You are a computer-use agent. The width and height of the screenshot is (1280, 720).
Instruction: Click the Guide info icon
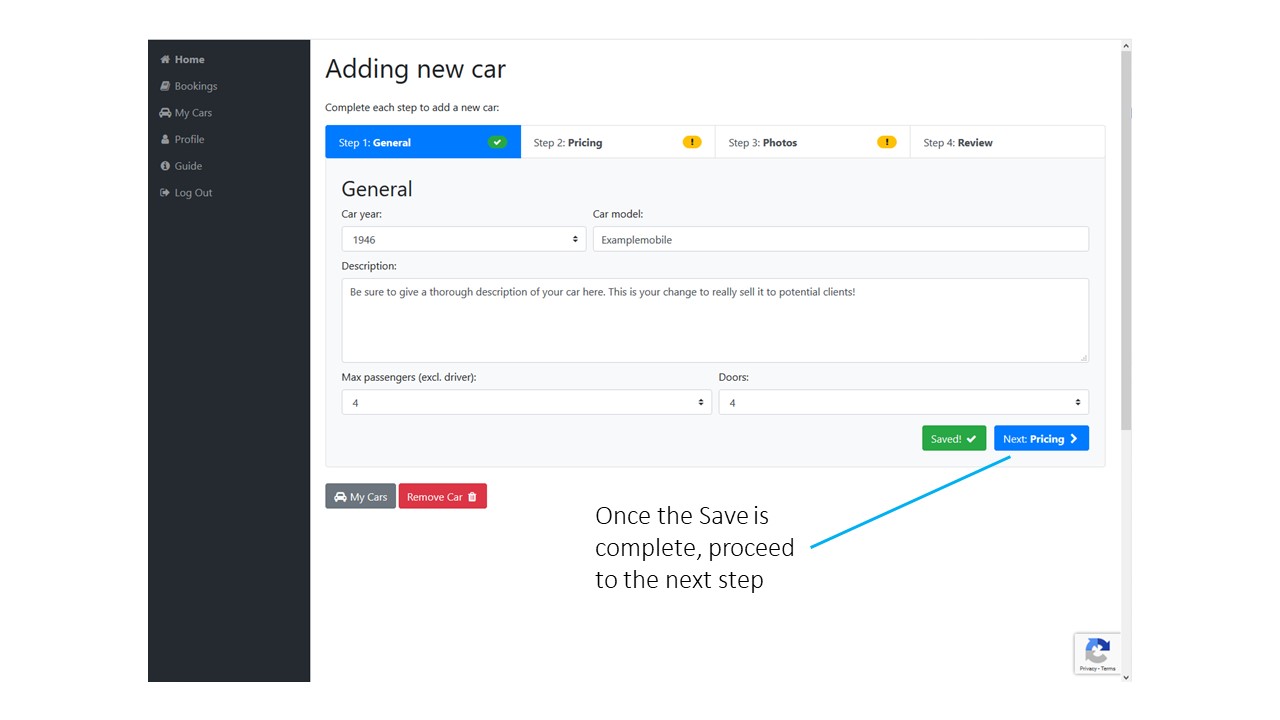165,166
